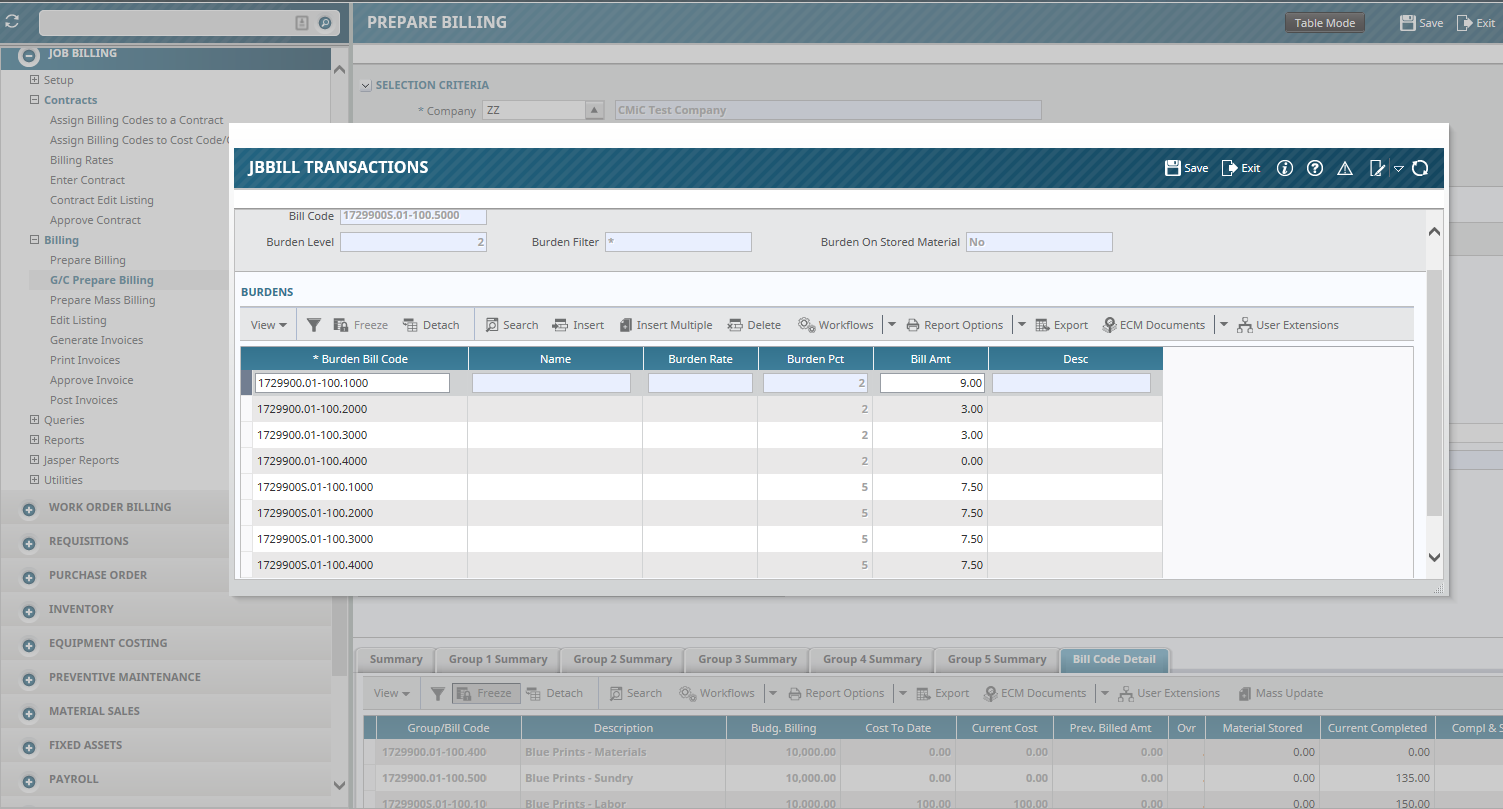Select the Detach icon in Burdens panel

(431, 324)
